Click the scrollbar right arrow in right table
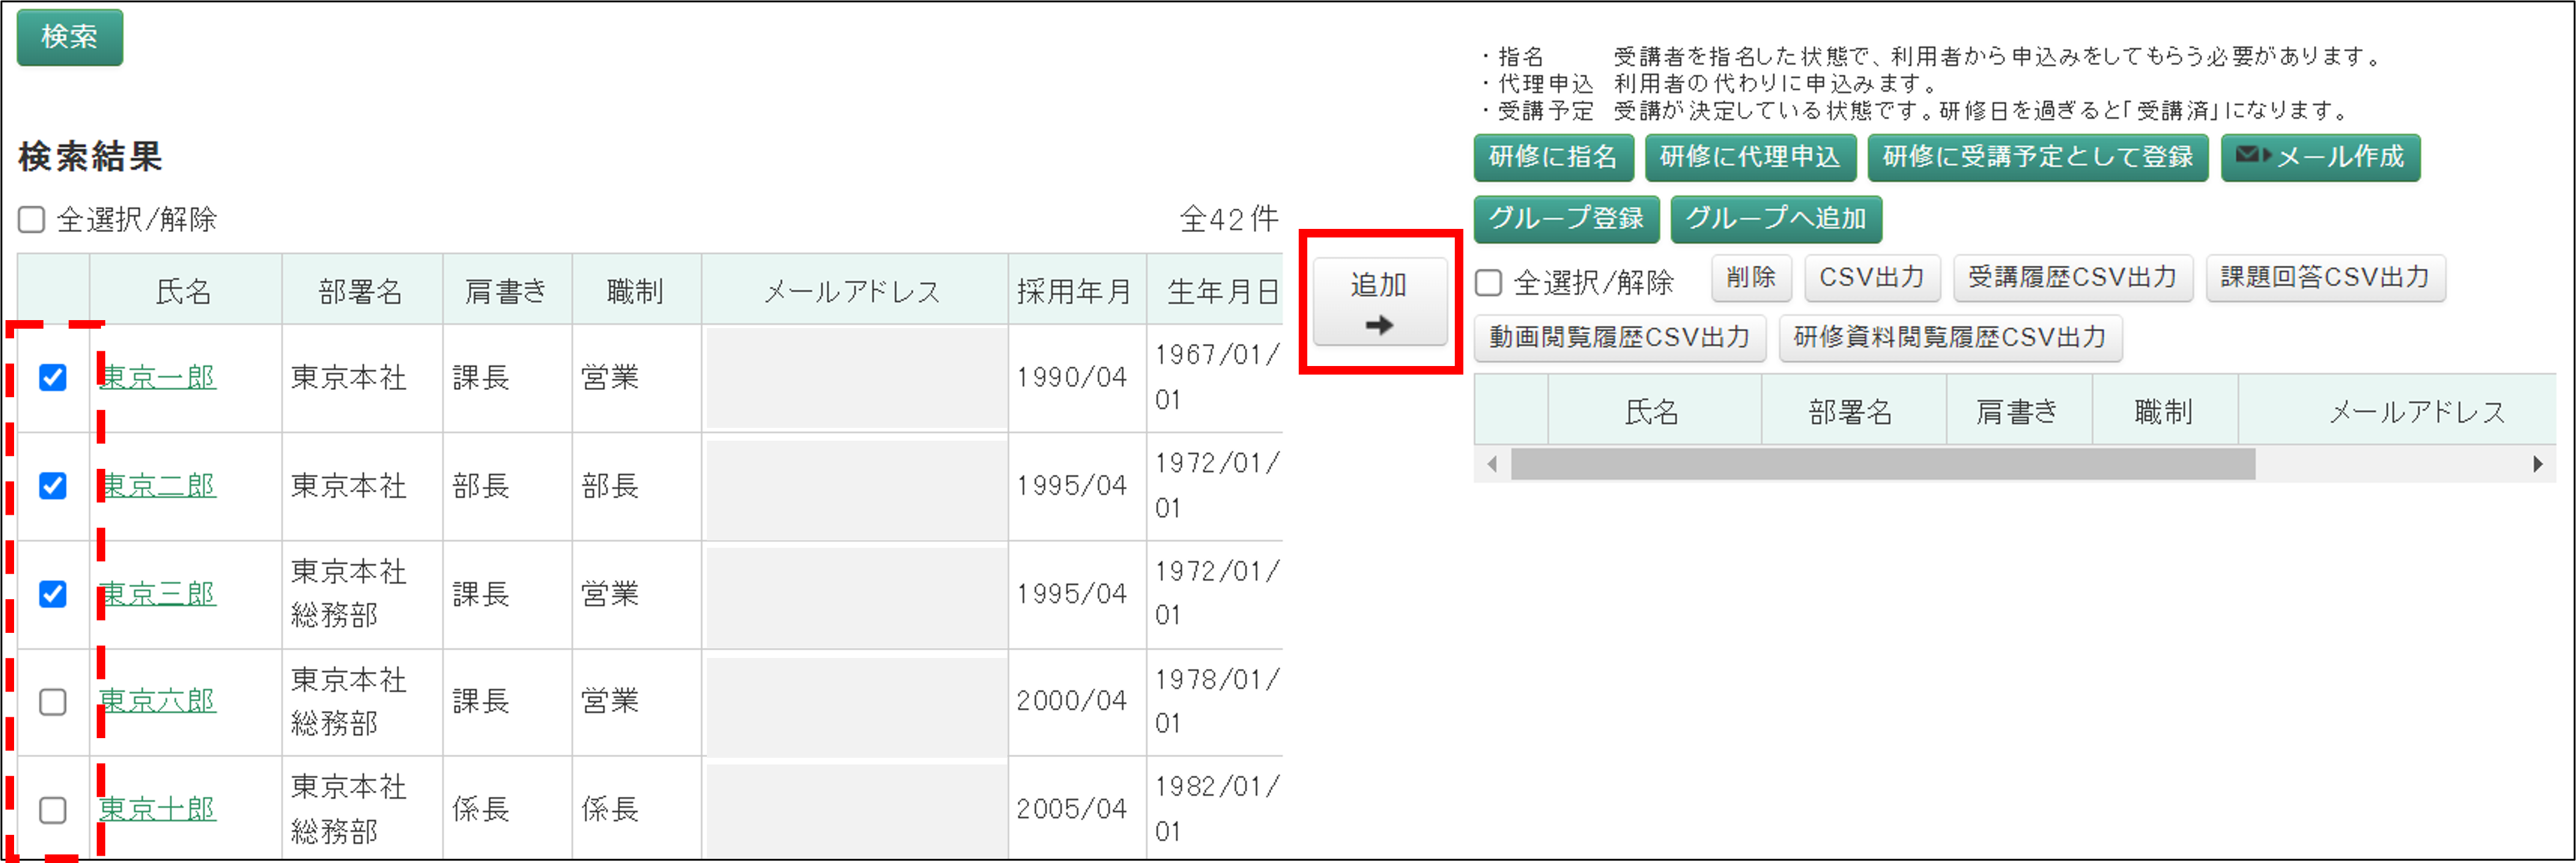 [x=2538, y=464]
